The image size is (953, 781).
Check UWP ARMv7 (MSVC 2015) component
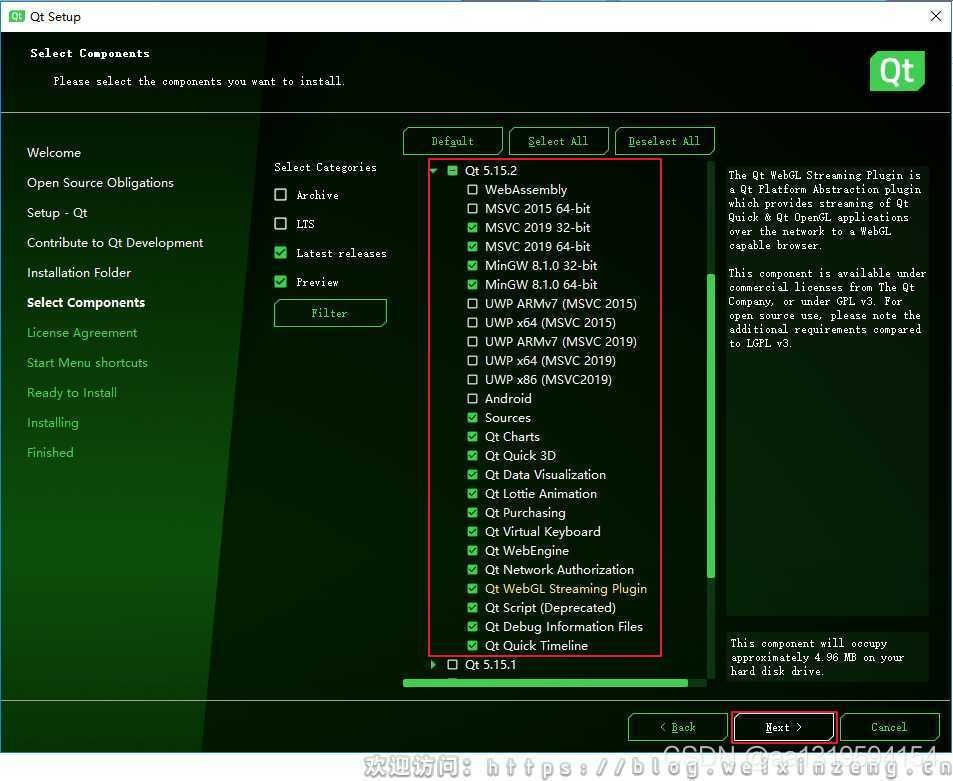(472, 303)
